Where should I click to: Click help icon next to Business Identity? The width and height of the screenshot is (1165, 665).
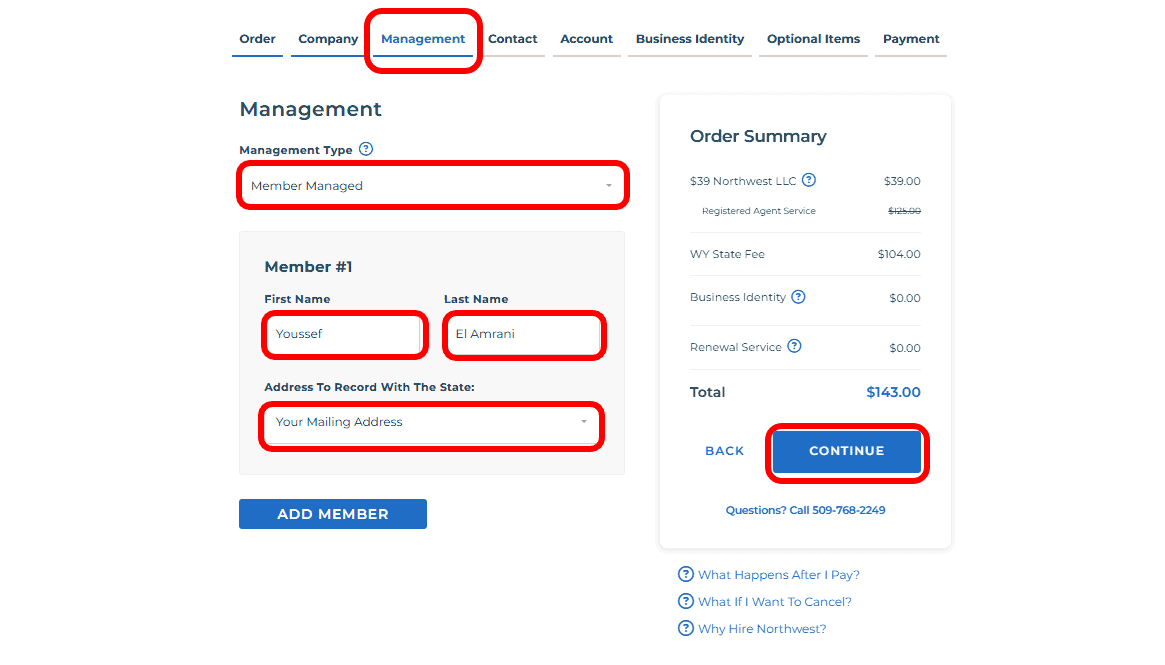(x=798, y=297)
